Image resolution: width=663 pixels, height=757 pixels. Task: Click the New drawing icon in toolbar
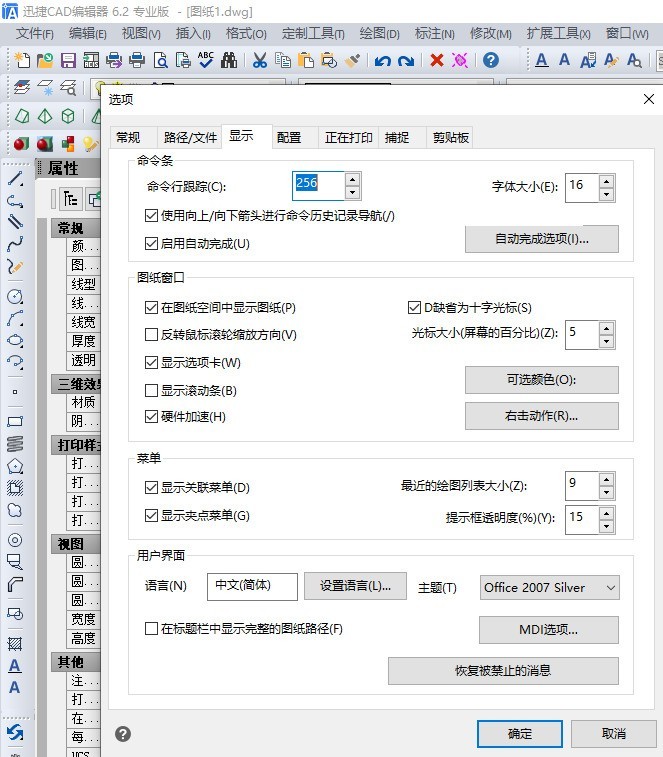(22, 60)
